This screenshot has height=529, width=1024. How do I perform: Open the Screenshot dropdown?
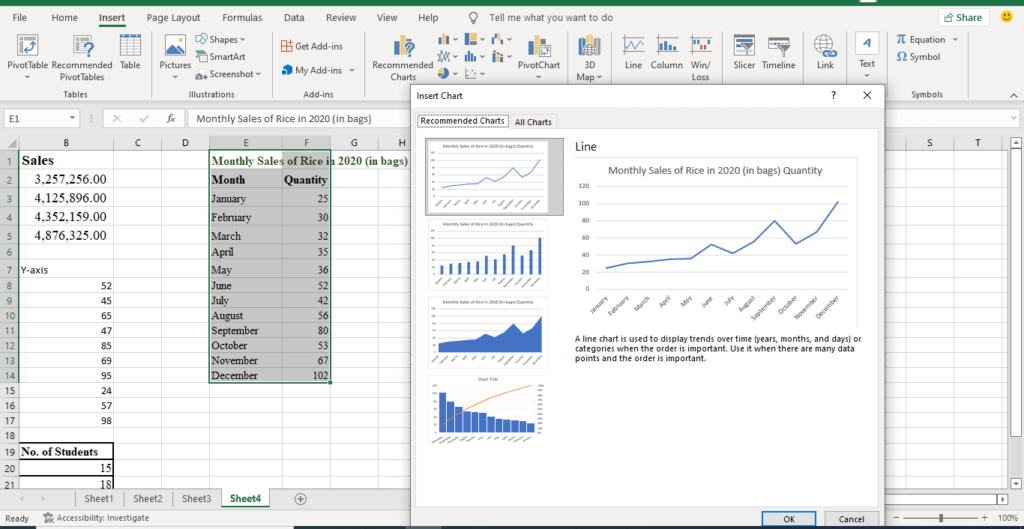pos(229,74)
